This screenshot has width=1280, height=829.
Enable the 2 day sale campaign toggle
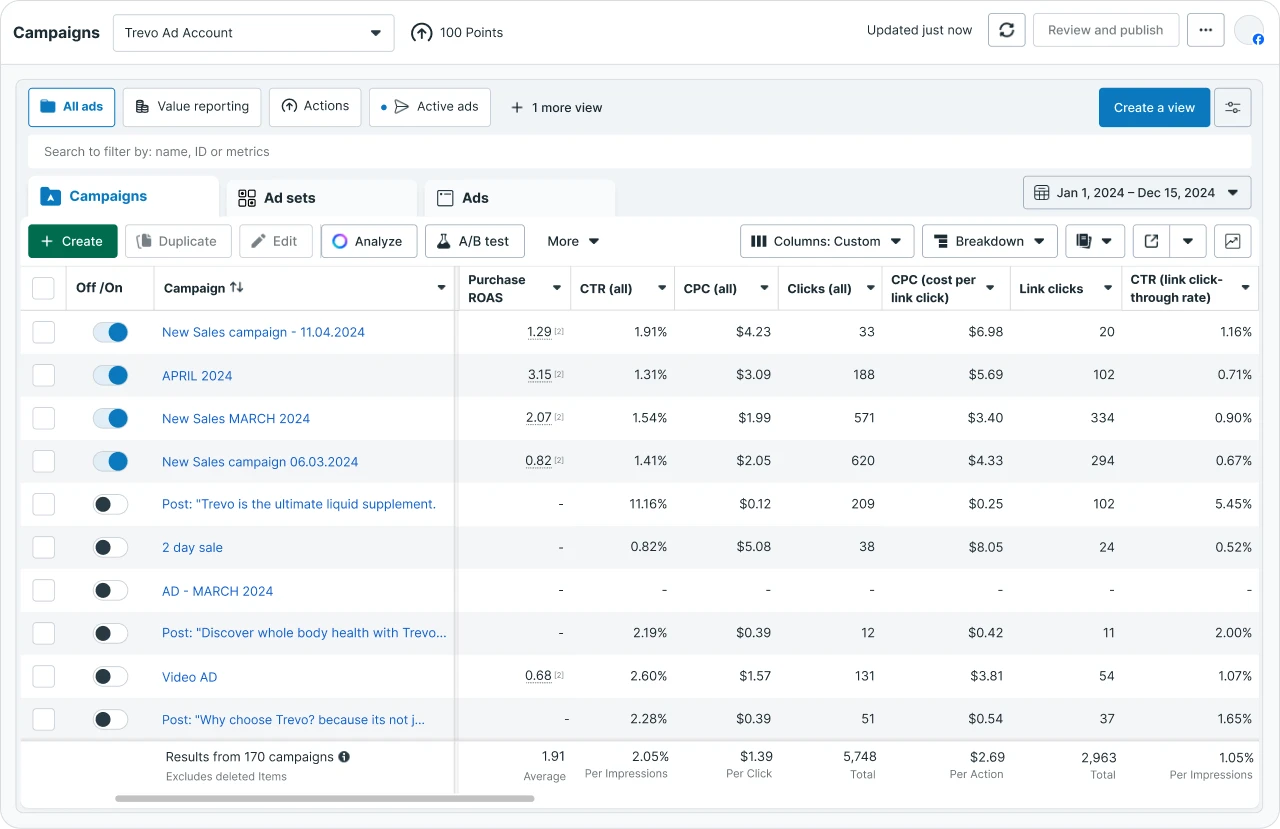click(x=110, y=547)
